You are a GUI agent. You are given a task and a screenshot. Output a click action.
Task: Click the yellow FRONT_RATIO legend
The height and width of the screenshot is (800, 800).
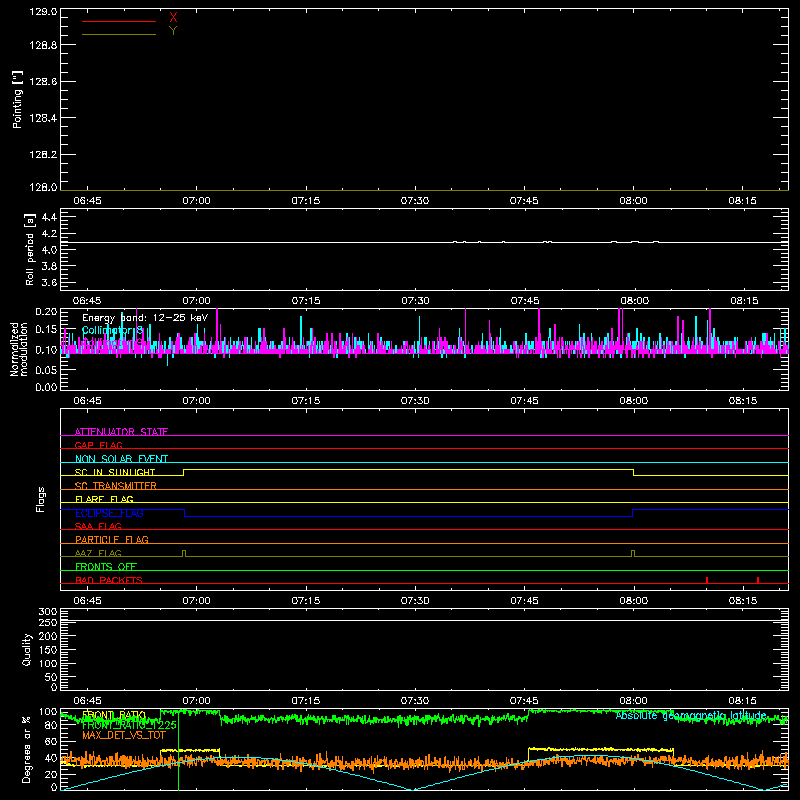click(x=114, y=715)
